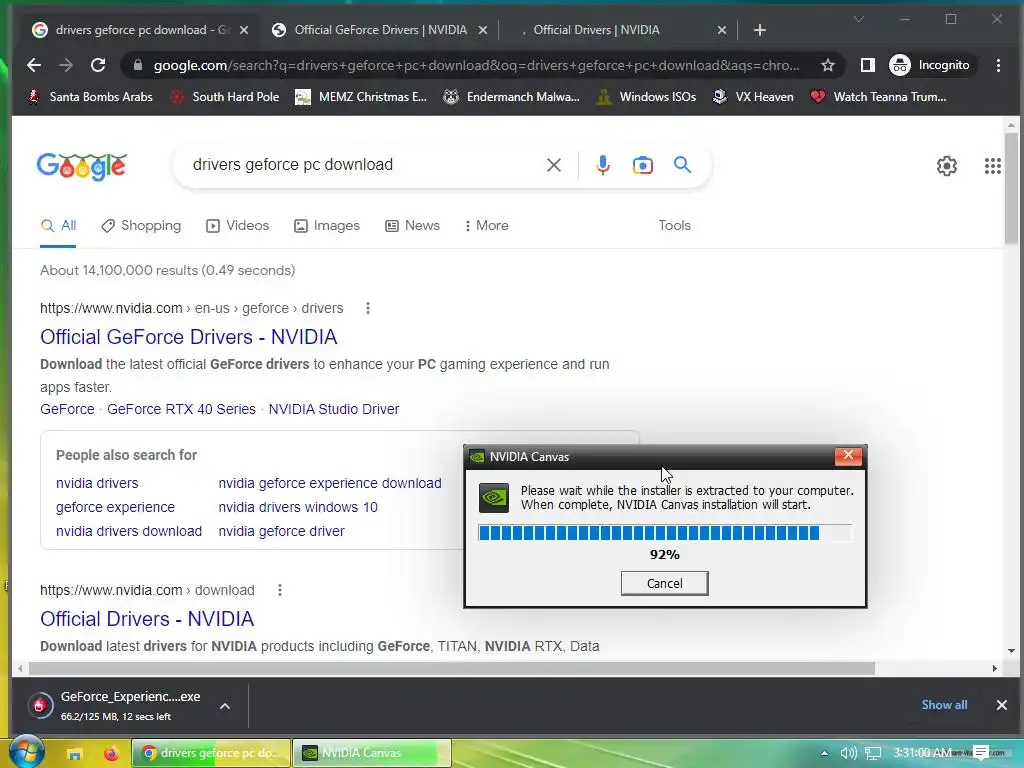The width and height of the screenshot is (1024, 768).
Task: Click the horizontal page scrollbar
Action: 451,668
